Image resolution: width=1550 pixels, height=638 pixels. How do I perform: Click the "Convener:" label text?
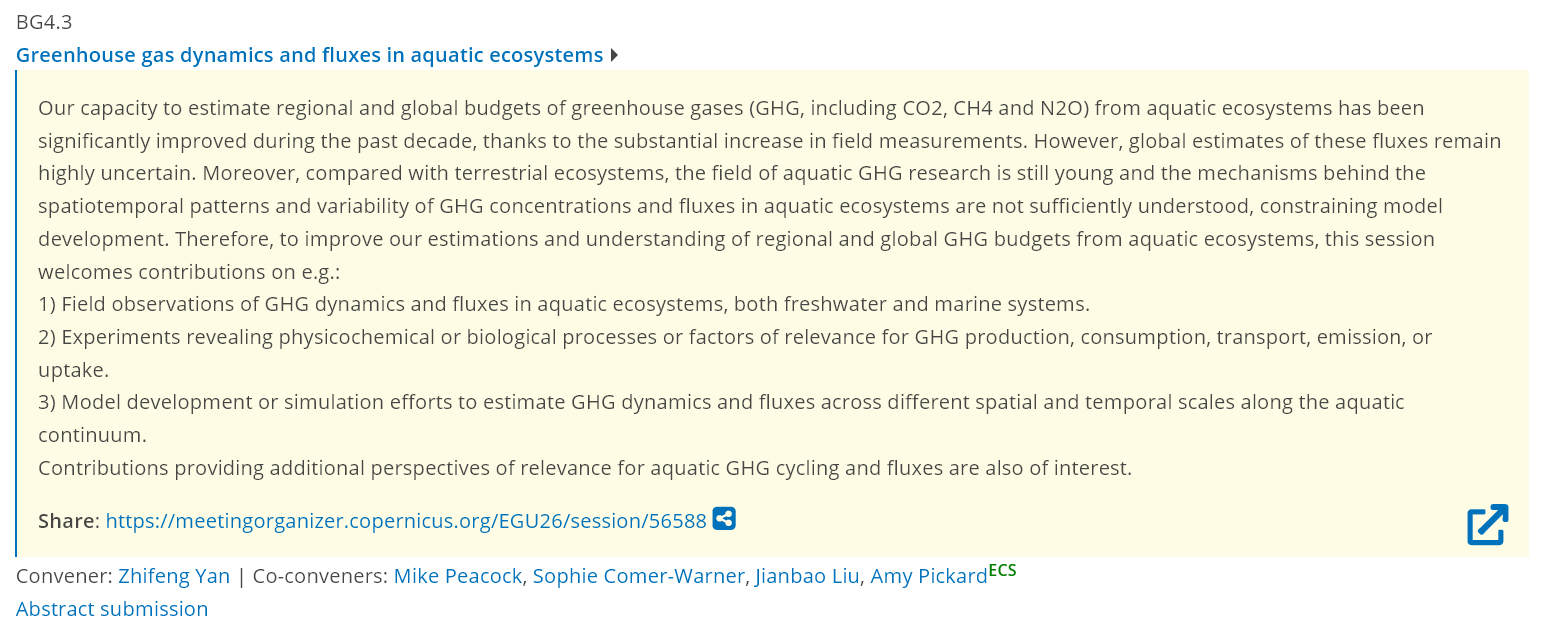pos(63,576)
